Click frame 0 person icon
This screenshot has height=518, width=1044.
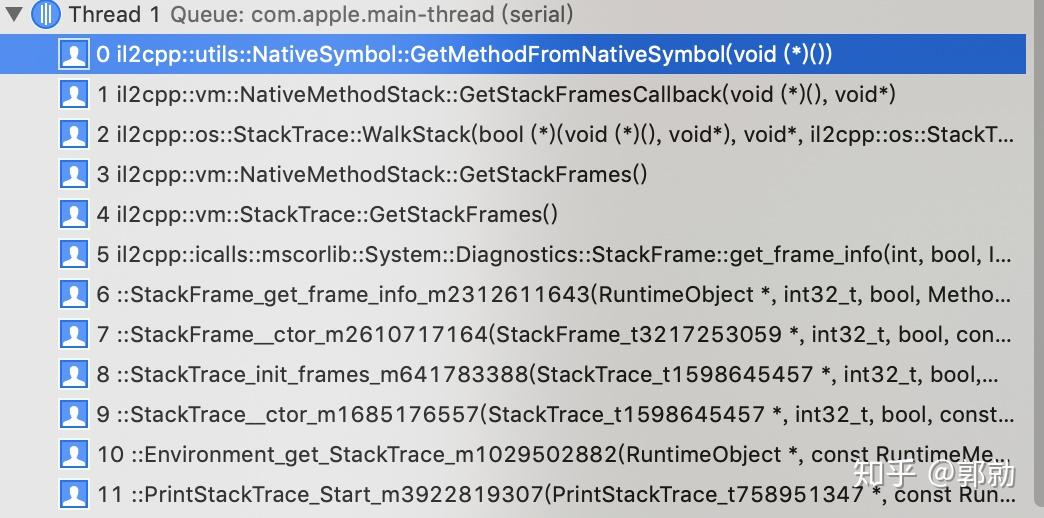click(x=74, y=55)
